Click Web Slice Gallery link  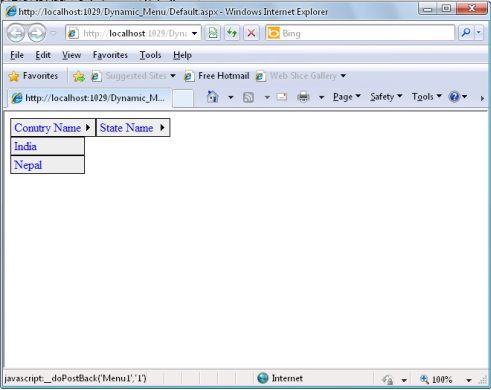301,76
